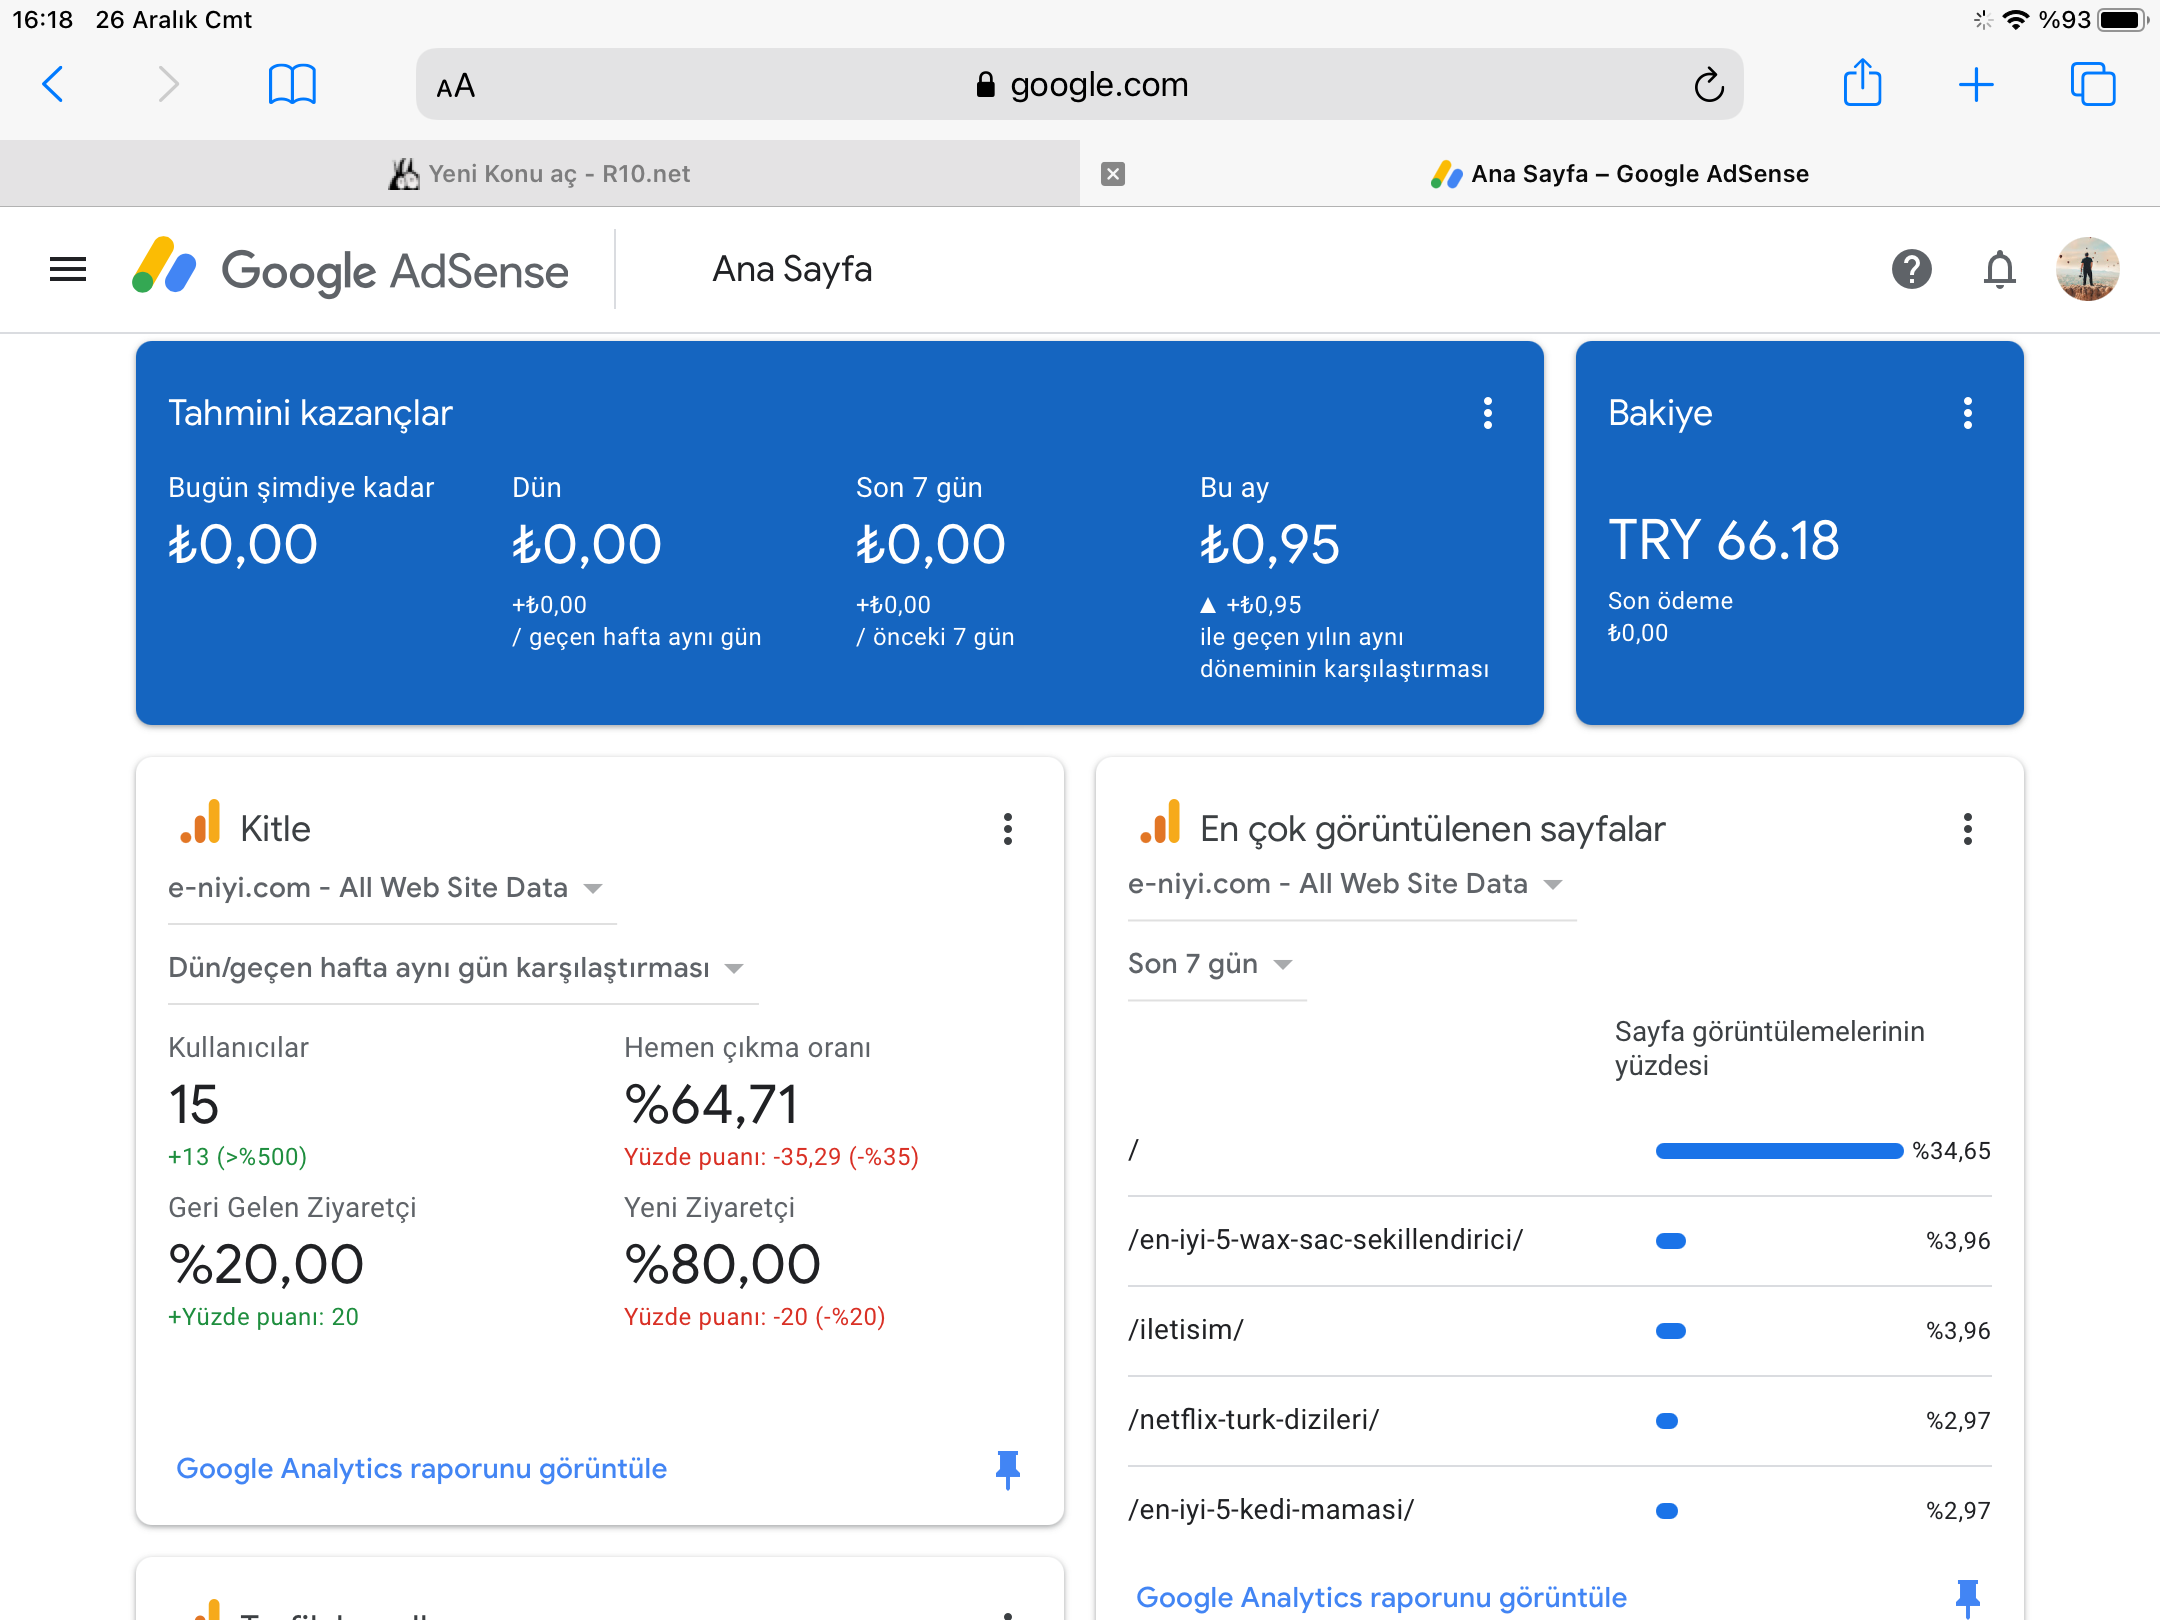Pin the Kitle card with pin icon
Viewport: 2160px width, 1620px height.
point(1008,1469)
